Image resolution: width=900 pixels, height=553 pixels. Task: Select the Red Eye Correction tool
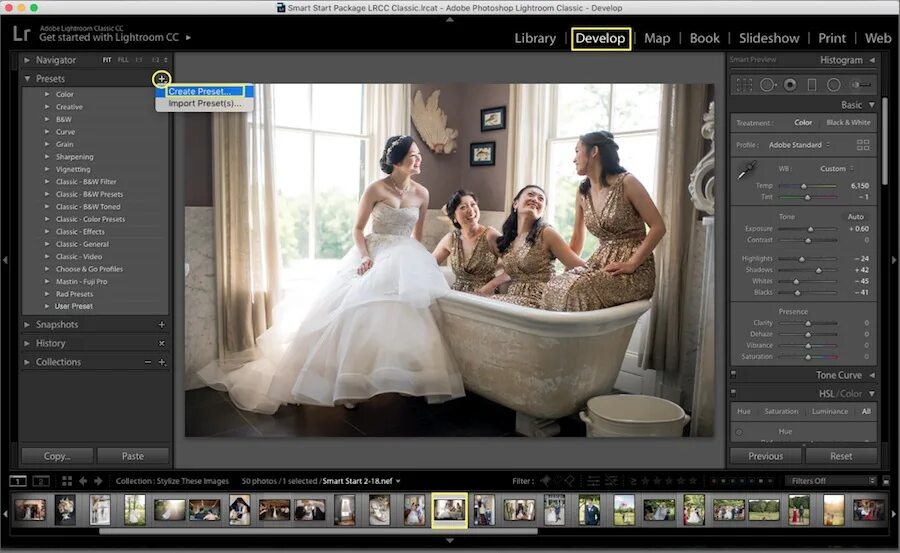[x=790, y=85]
